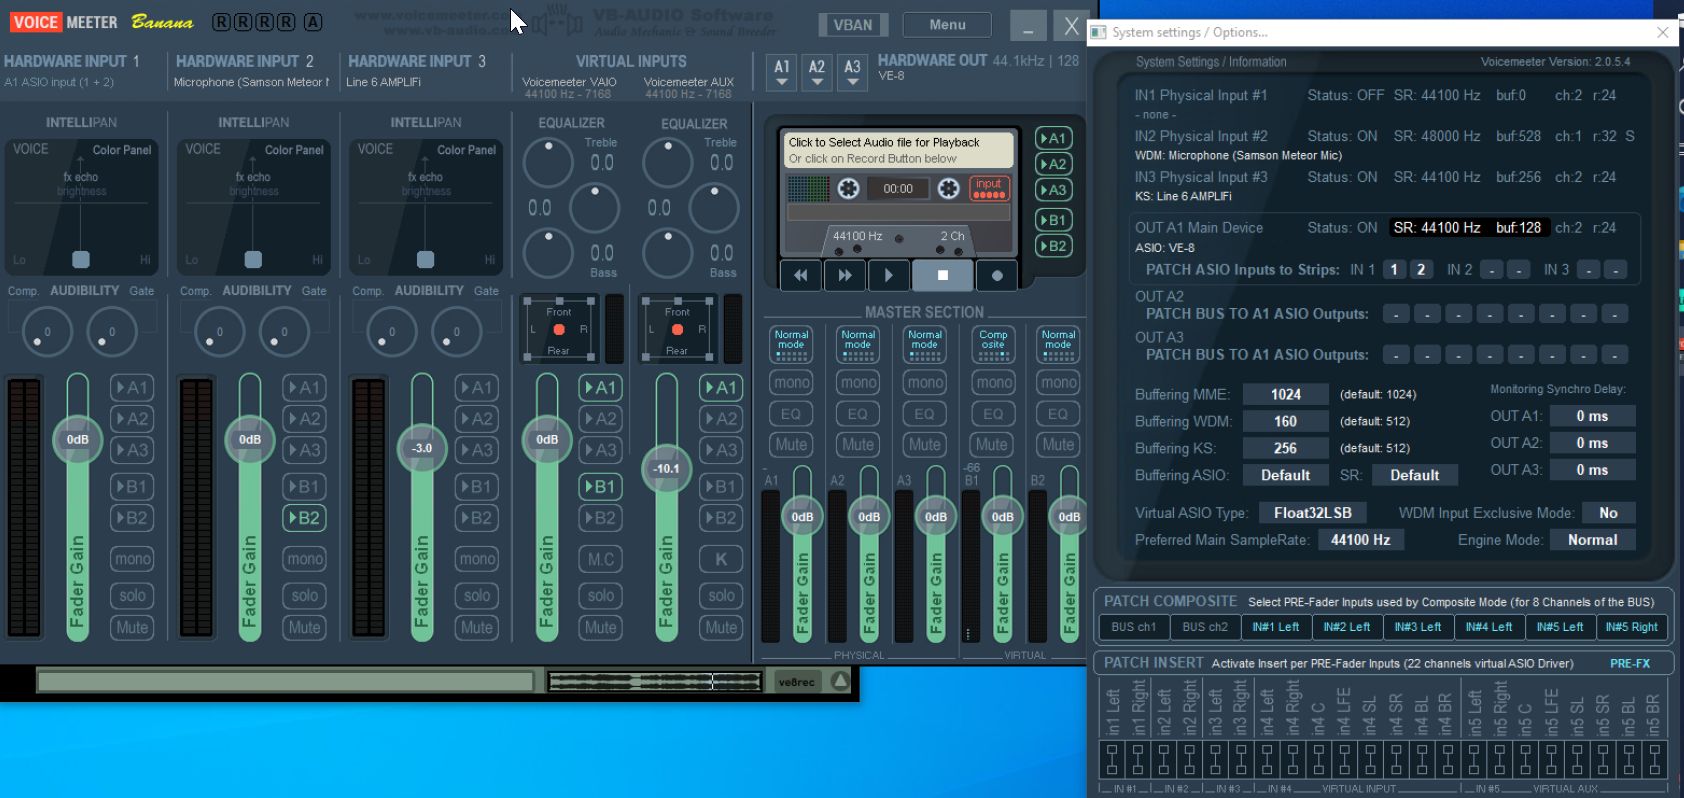This screenshot has height=798, width=1684.
Task: Click VAIO equalizer Treble knob
Action: [x=548, y=163]
